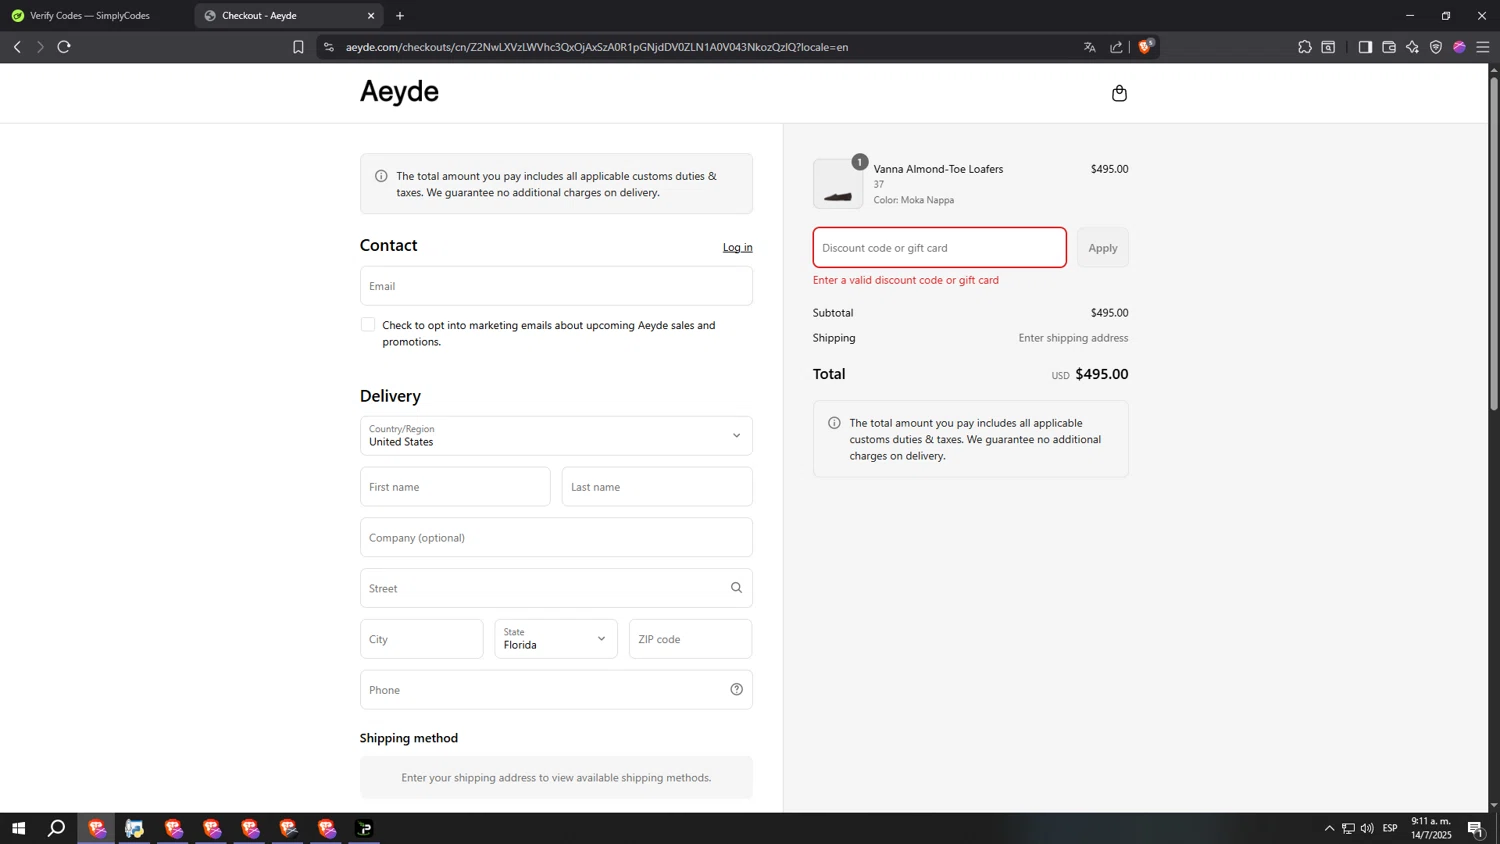Click the Aeyde logo
This screenshot has width=1500, height=844.
pos(399,92)
